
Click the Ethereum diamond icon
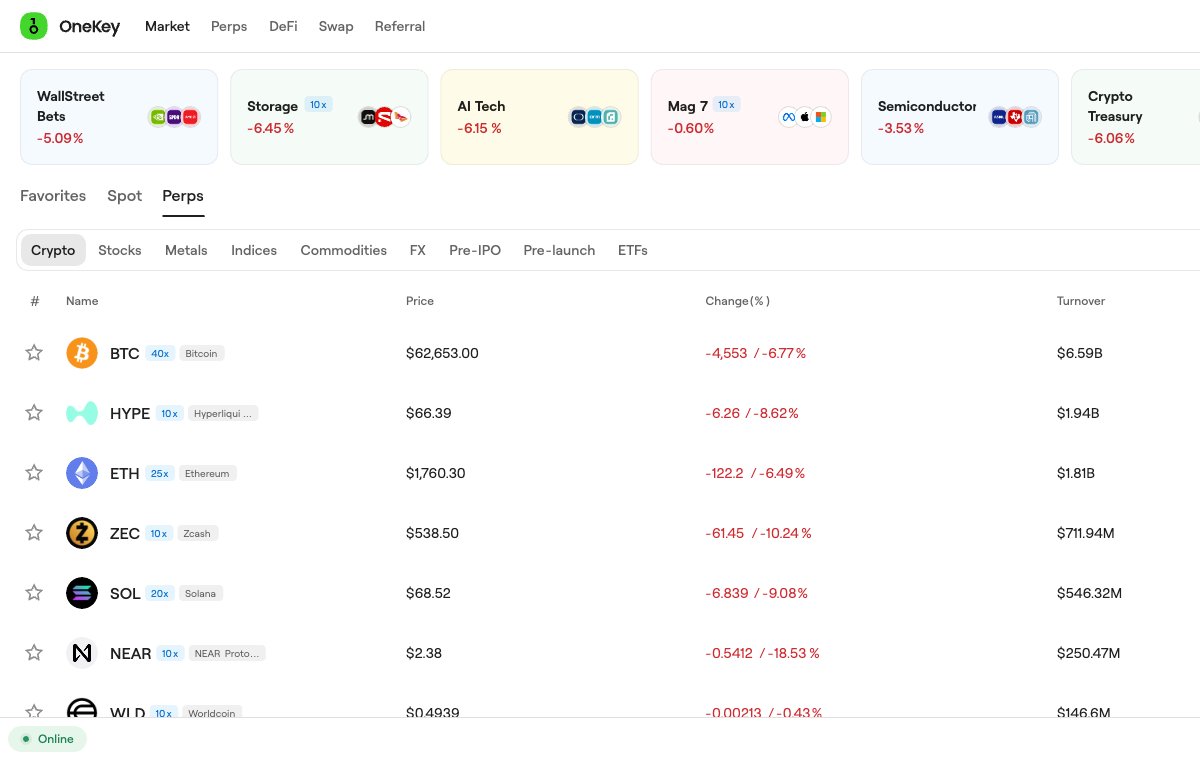(82, 473)
